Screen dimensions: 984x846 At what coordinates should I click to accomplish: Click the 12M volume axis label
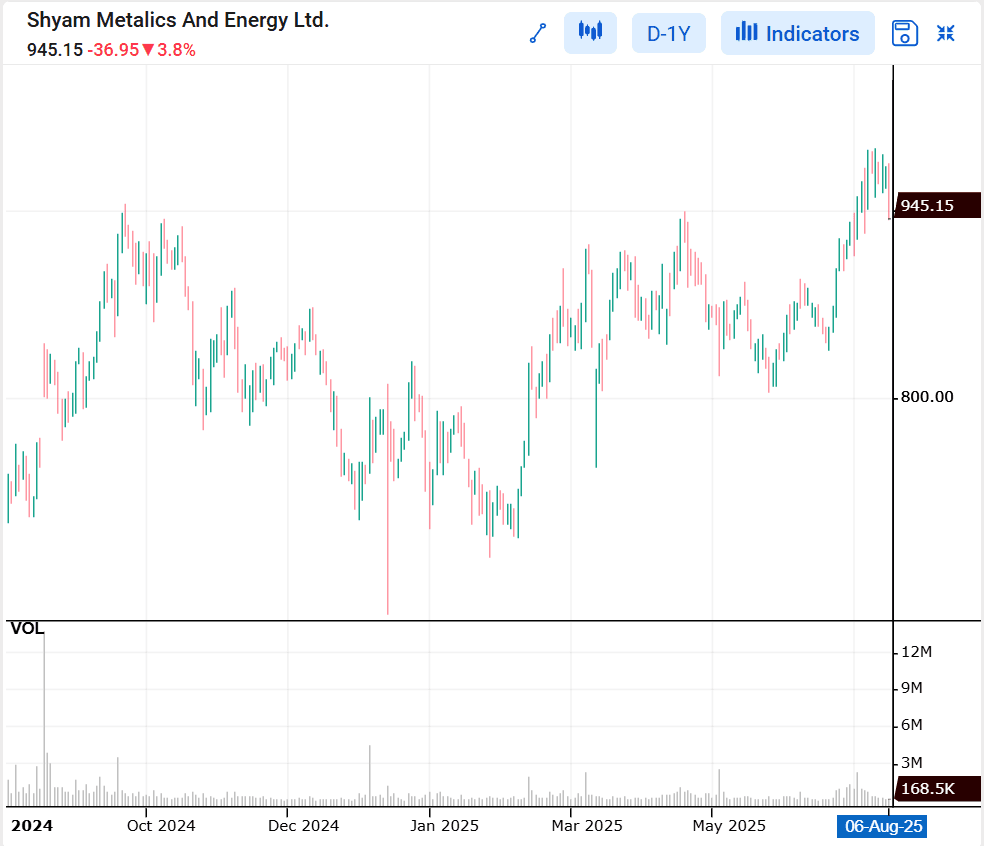pyautogui.click(x=916, y=652)
